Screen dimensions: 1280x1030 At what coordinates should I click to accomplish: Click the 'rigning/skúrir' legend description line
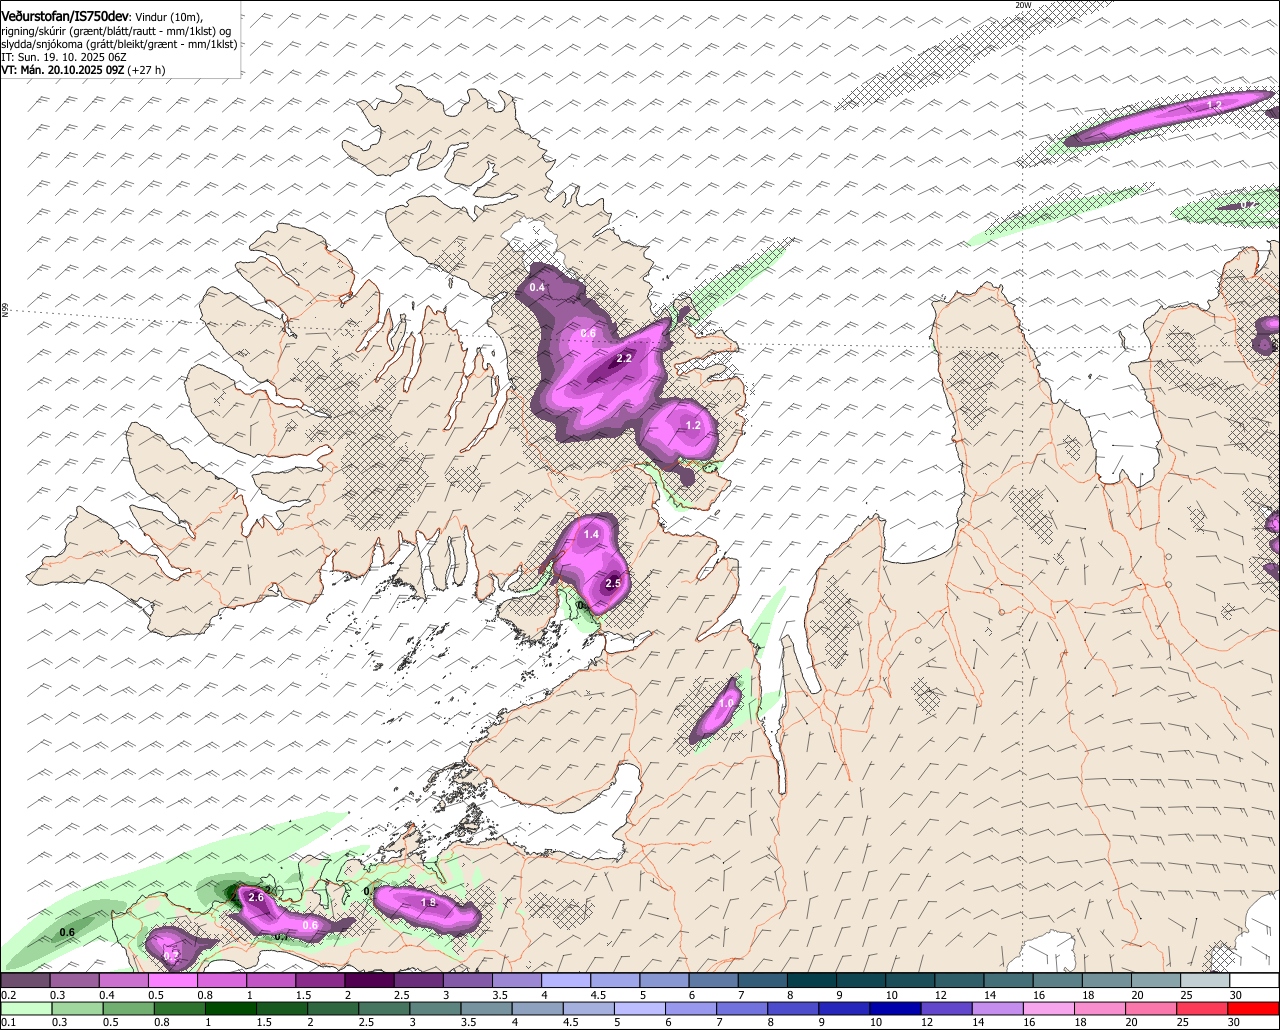click(116, 31)
